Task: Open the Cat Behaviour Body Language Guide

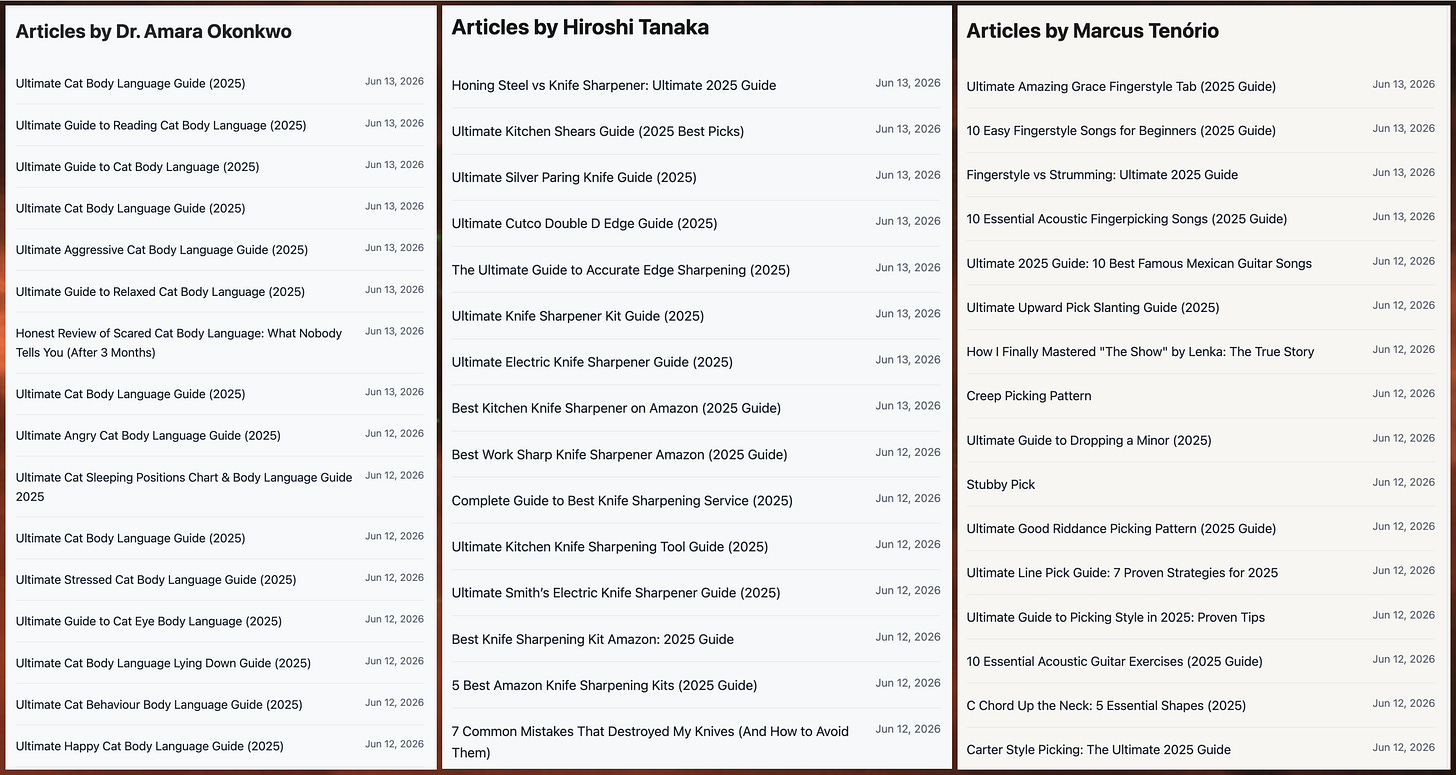Action: pyautogui.click(x=159, y=705)
